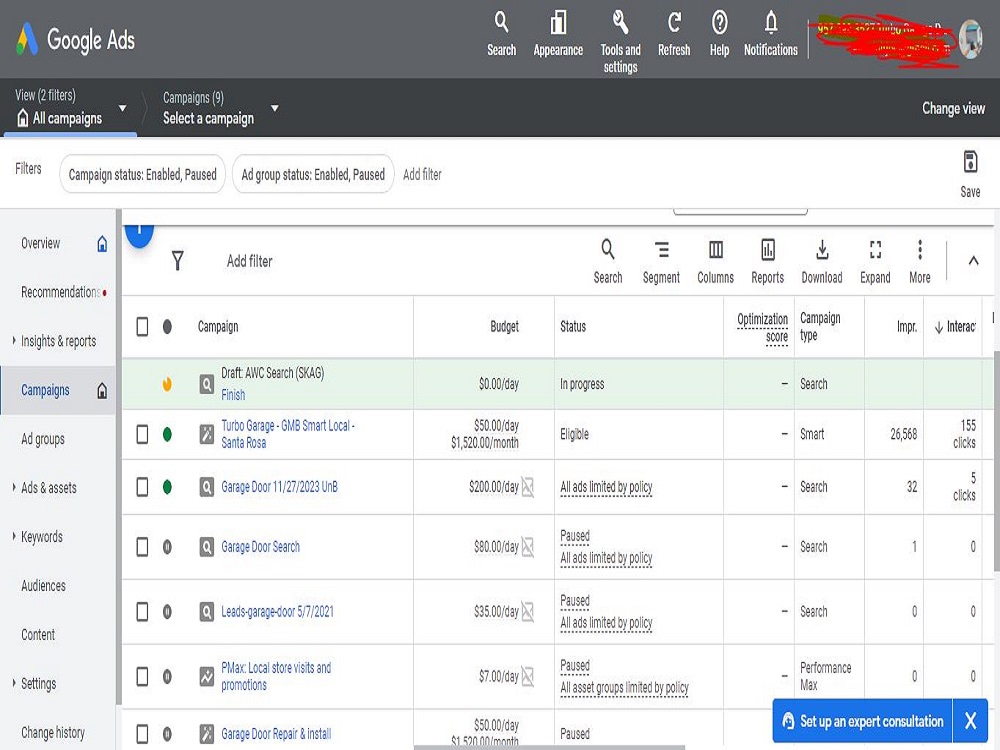Click the Refresh icon

pyautogui.click(x=674, y=22)
